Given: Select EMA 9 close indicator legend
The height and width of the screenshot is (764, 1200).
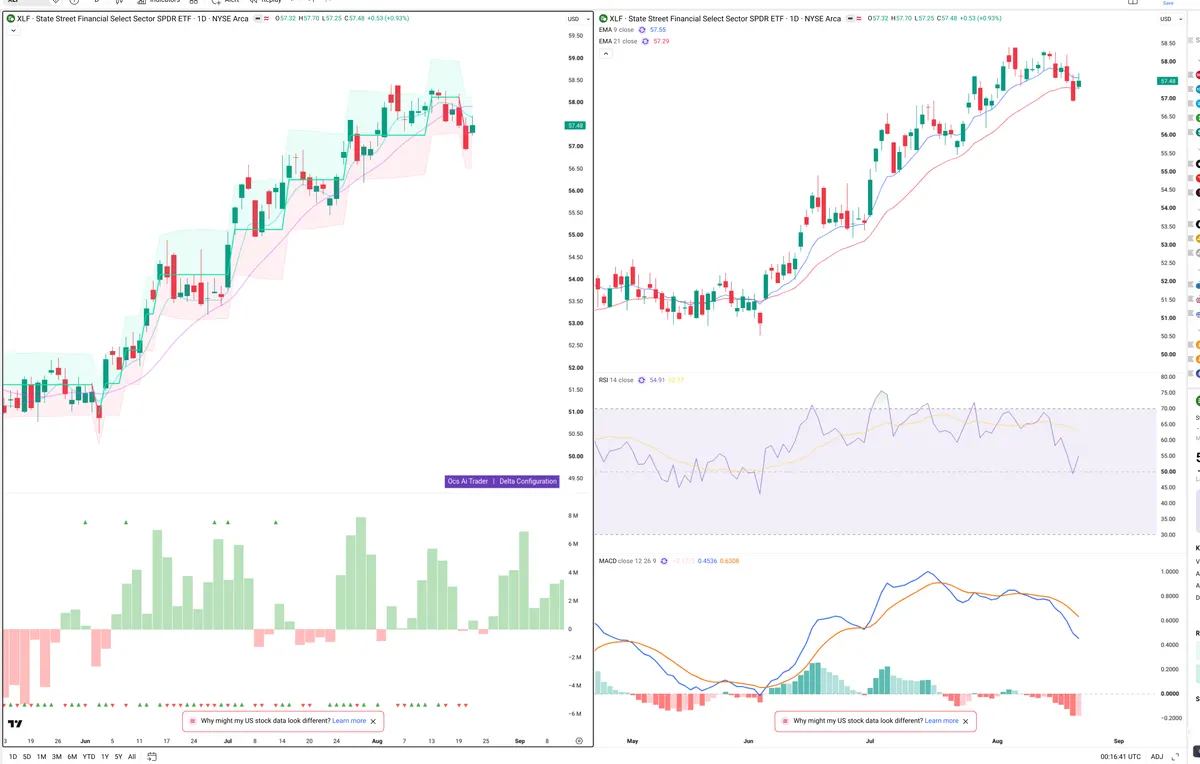Looking at the screenshot, I should click(x=617, y=30).
